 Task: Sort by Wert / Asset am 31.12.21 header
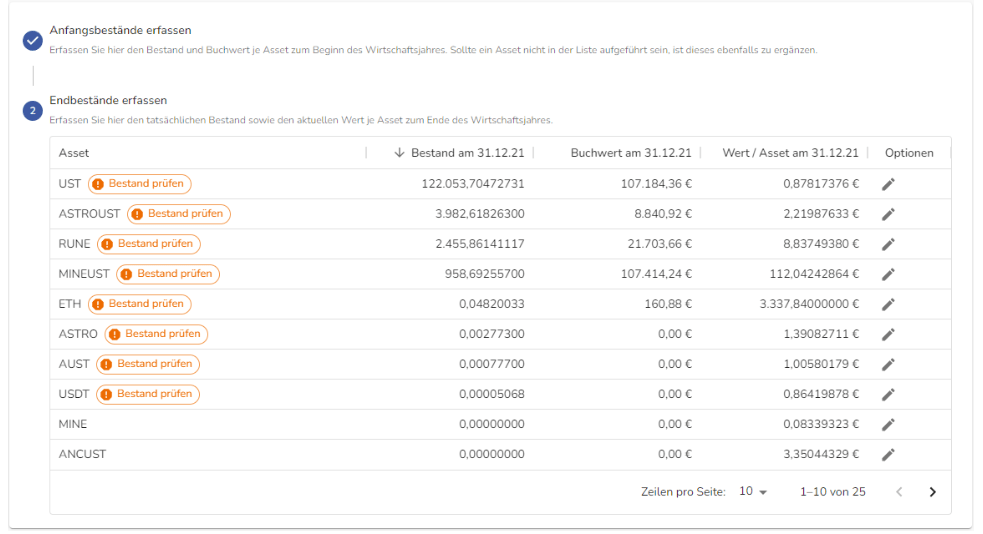click(x=791, y=153)
